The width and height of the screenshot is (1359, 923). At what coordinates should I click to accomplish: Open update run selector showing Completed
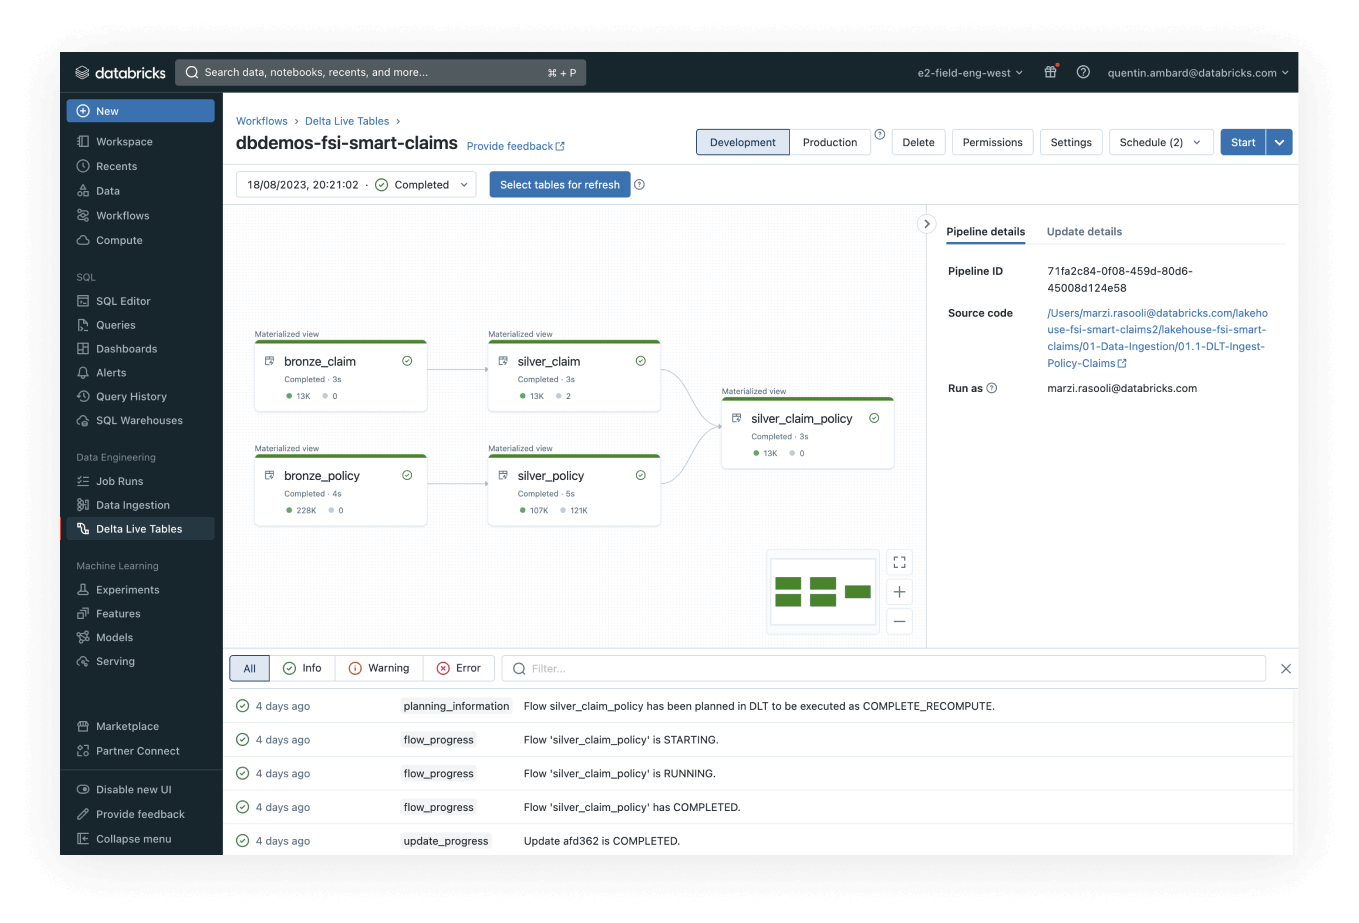tap(356, 185)
